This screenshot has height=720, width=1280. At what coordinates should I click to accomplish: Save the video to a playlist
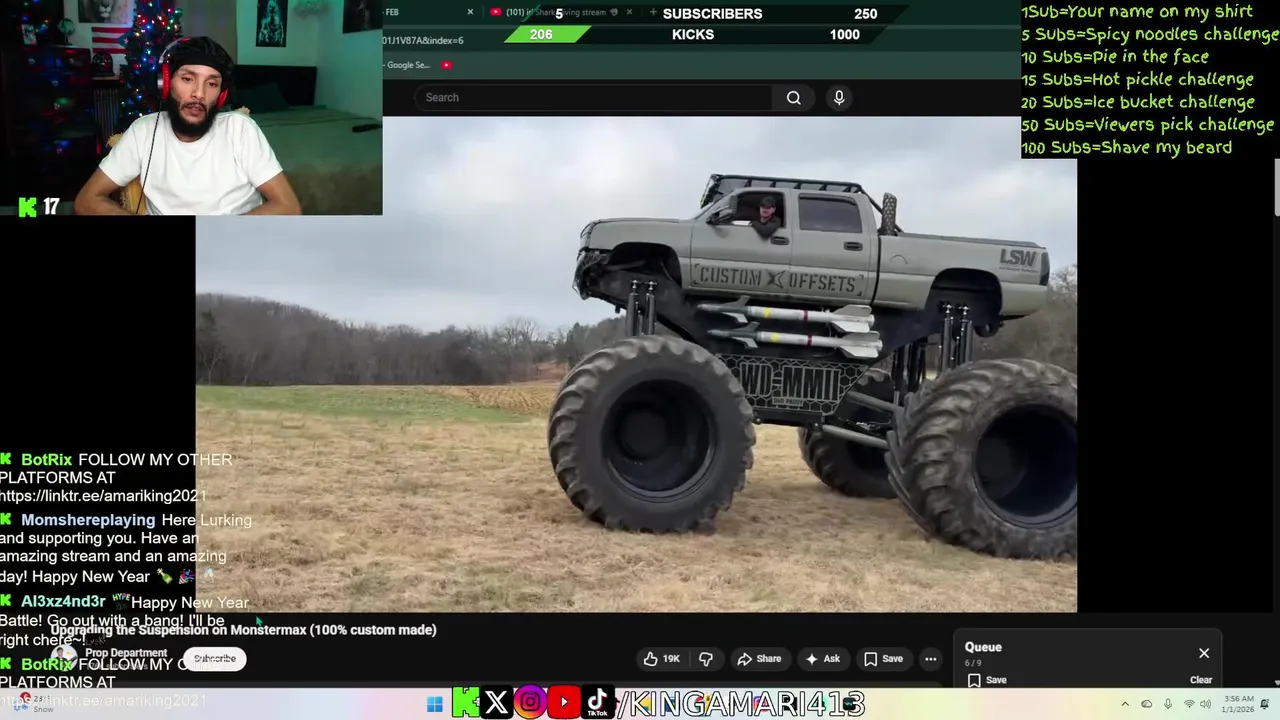coord(883,658)
